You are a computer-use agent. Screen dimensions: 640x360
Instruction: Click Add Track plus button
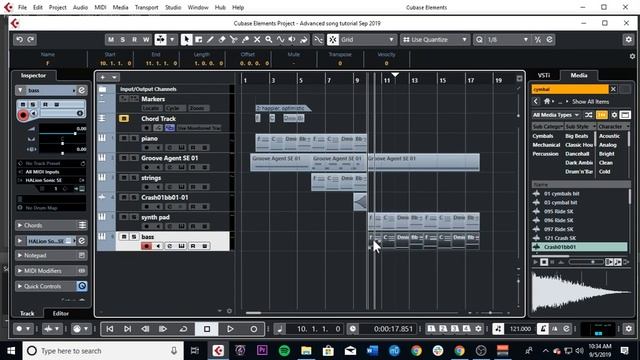(102, 77)
